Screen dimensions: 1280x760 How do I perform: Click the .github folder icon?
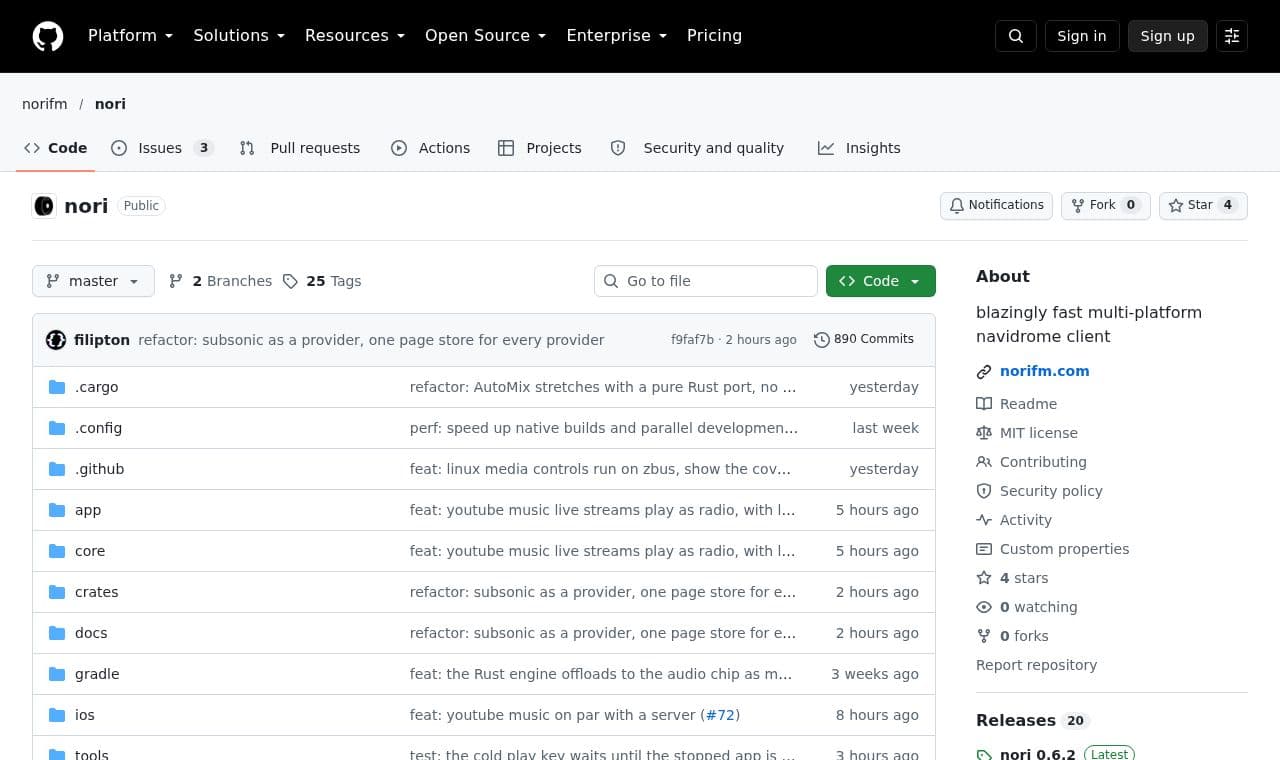click(x=57, y=469)
